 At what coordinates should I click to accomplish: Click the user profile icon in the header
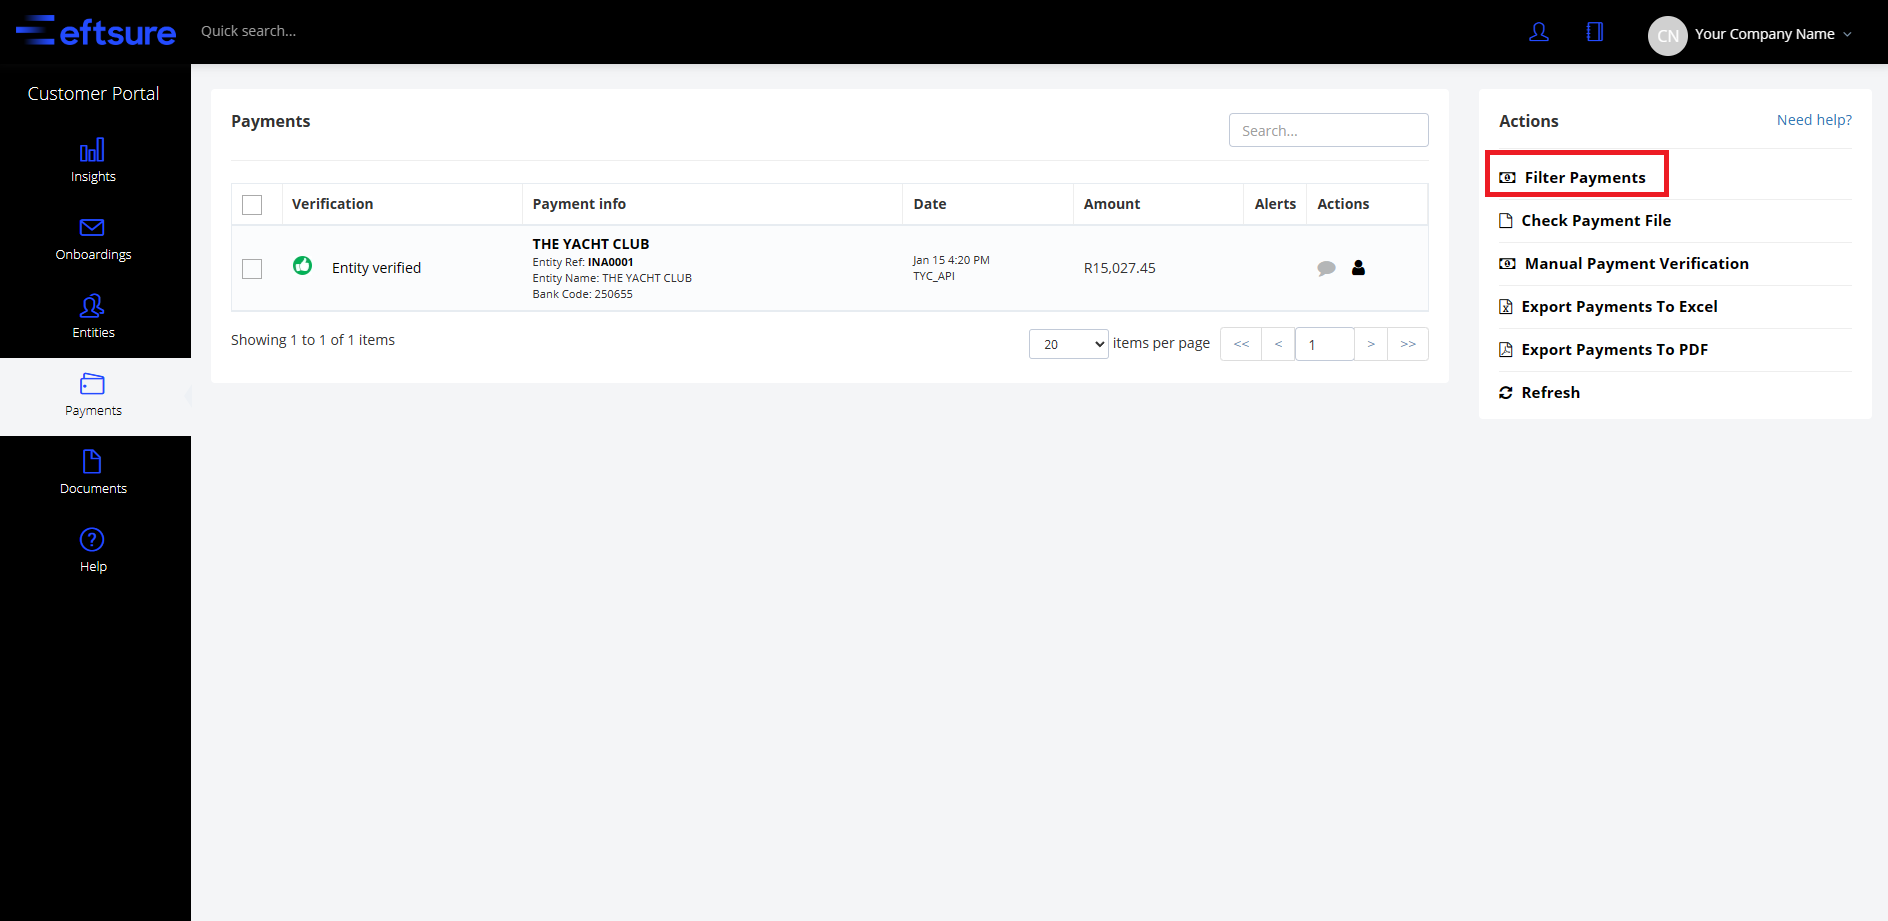point(1539,32)
